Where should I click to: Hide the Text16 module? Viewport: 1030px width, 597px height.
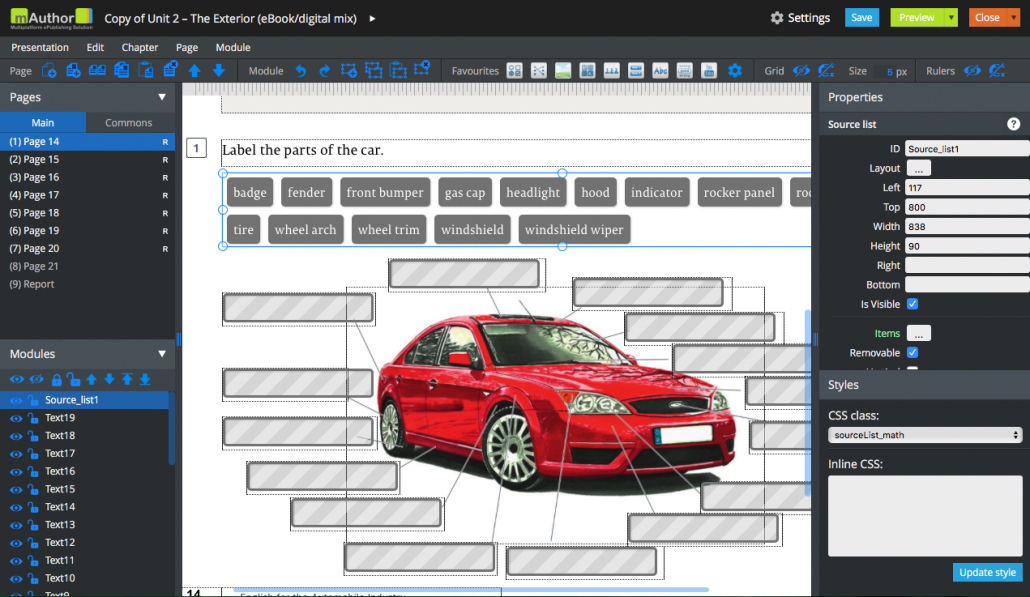(16, 472)
